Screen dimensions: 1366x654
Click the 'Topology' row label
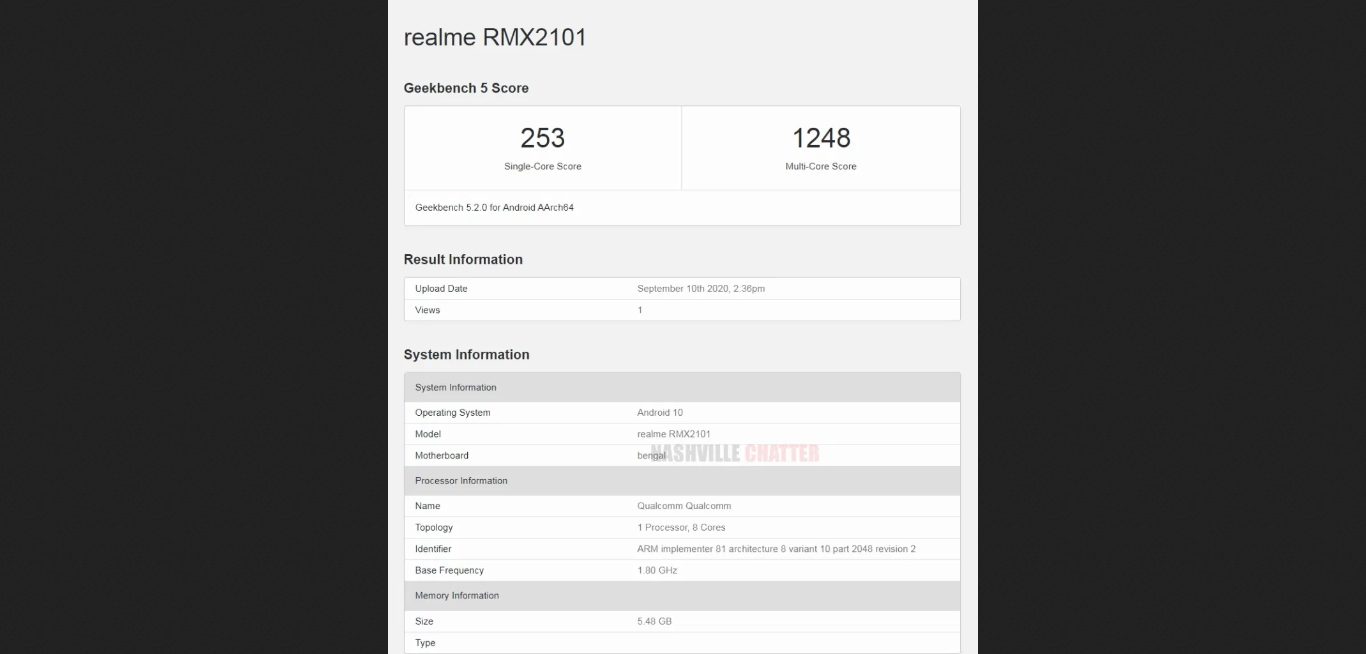click(x=434, y=528)
